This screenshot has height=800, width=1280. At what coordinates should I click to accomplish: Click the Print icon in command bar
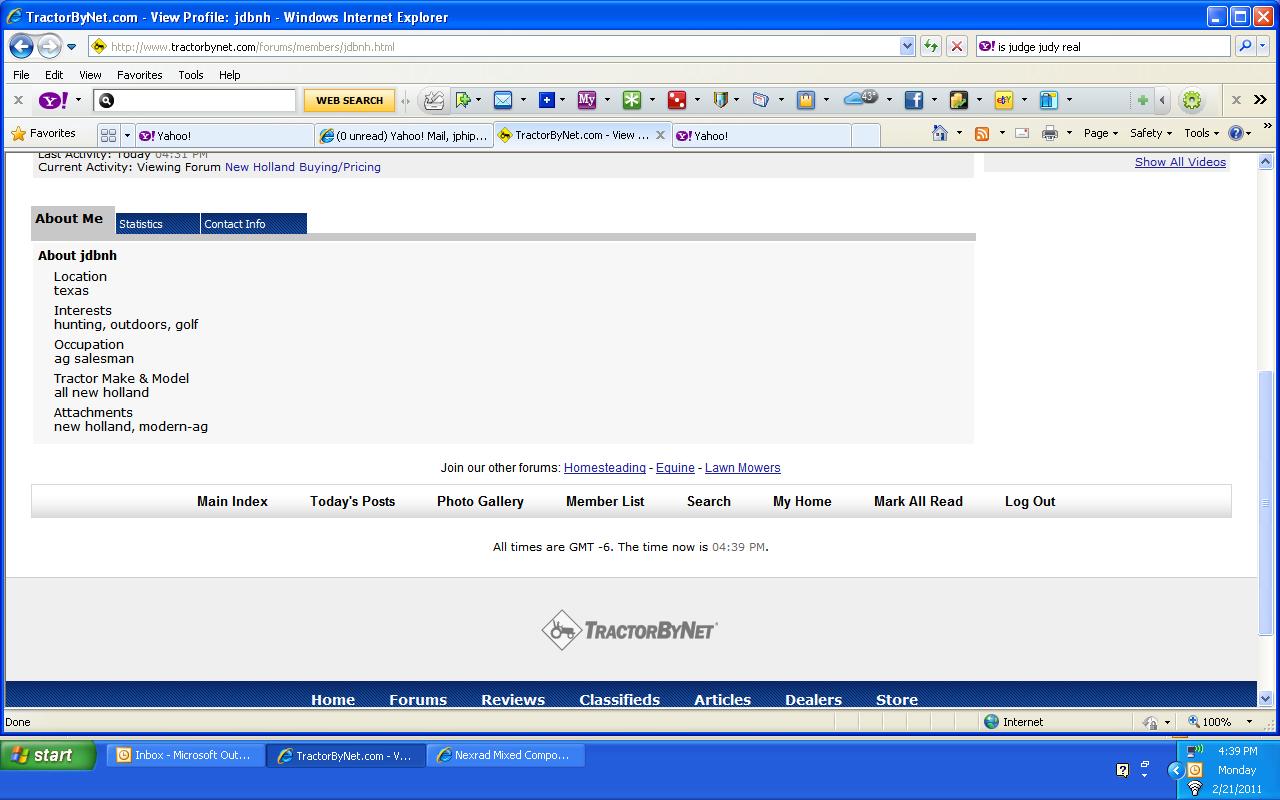click(1049, 133)
